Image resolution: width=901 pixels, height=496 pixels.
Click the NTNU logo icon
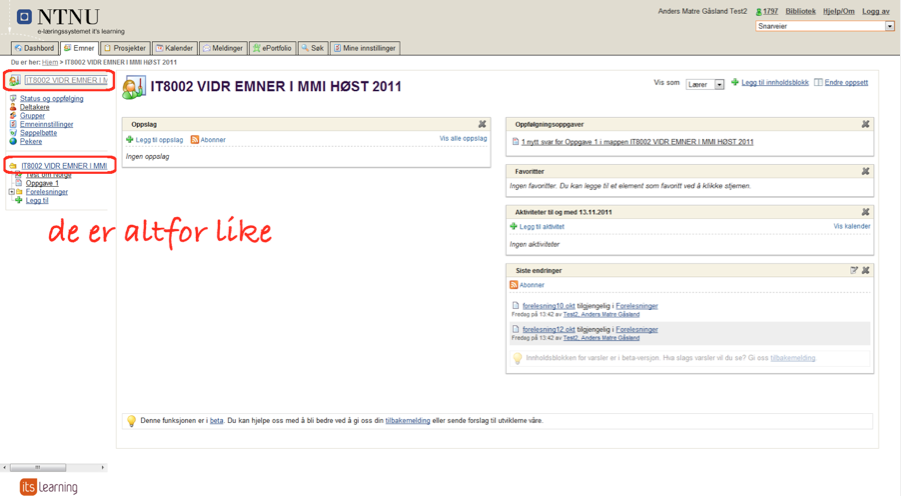pyautogui.click(x=24, y=17)
